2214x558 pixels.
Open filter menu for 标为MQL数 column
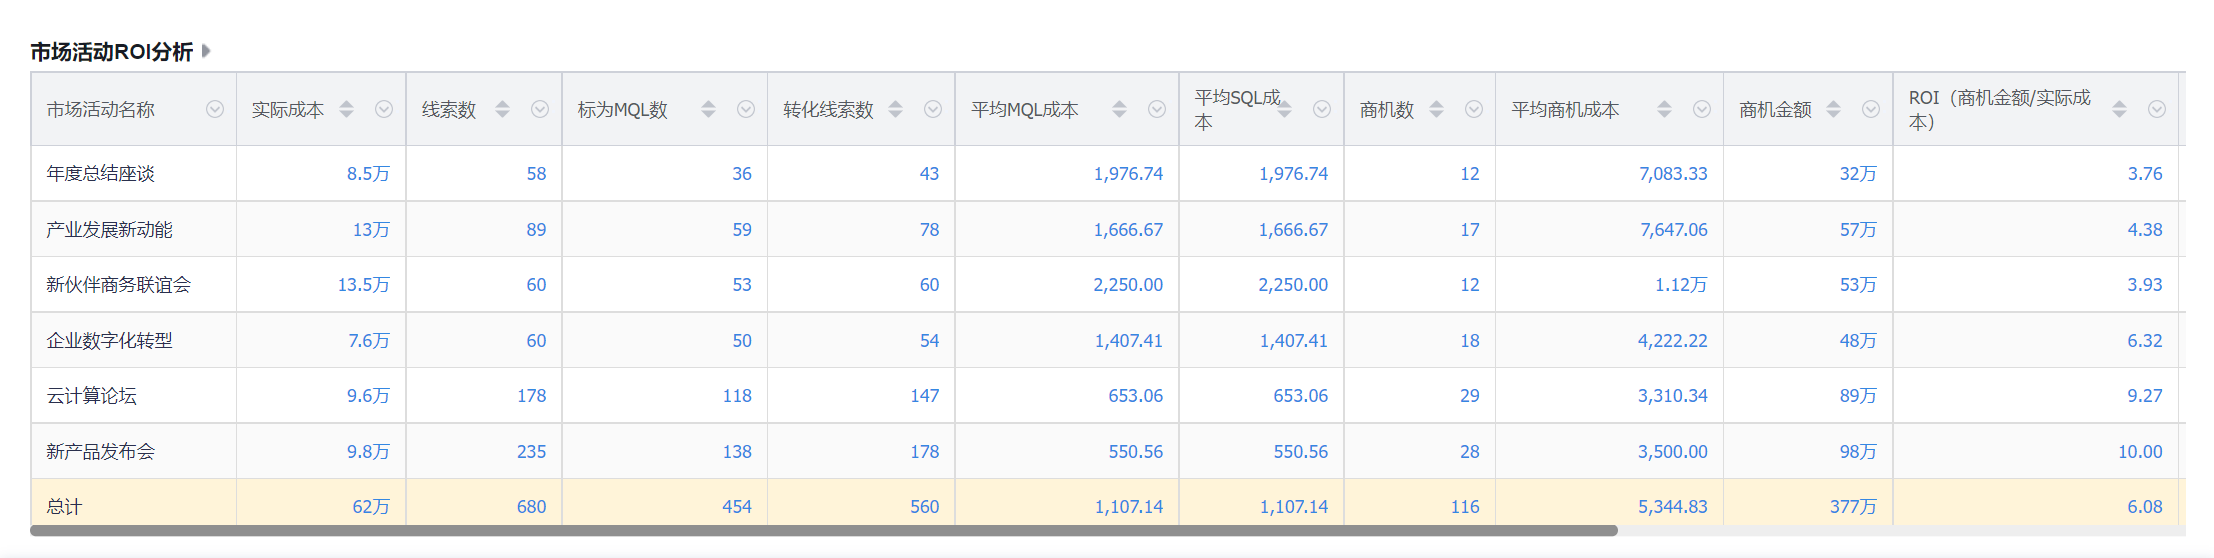[746, 109]
